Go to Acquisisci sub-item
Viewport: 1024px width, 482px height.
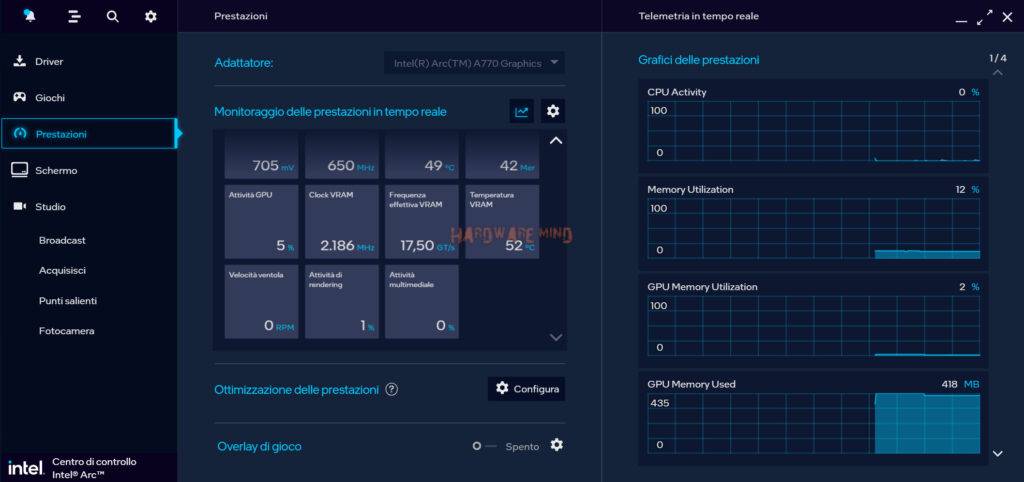pyautogui.click(x=62, y=270)
